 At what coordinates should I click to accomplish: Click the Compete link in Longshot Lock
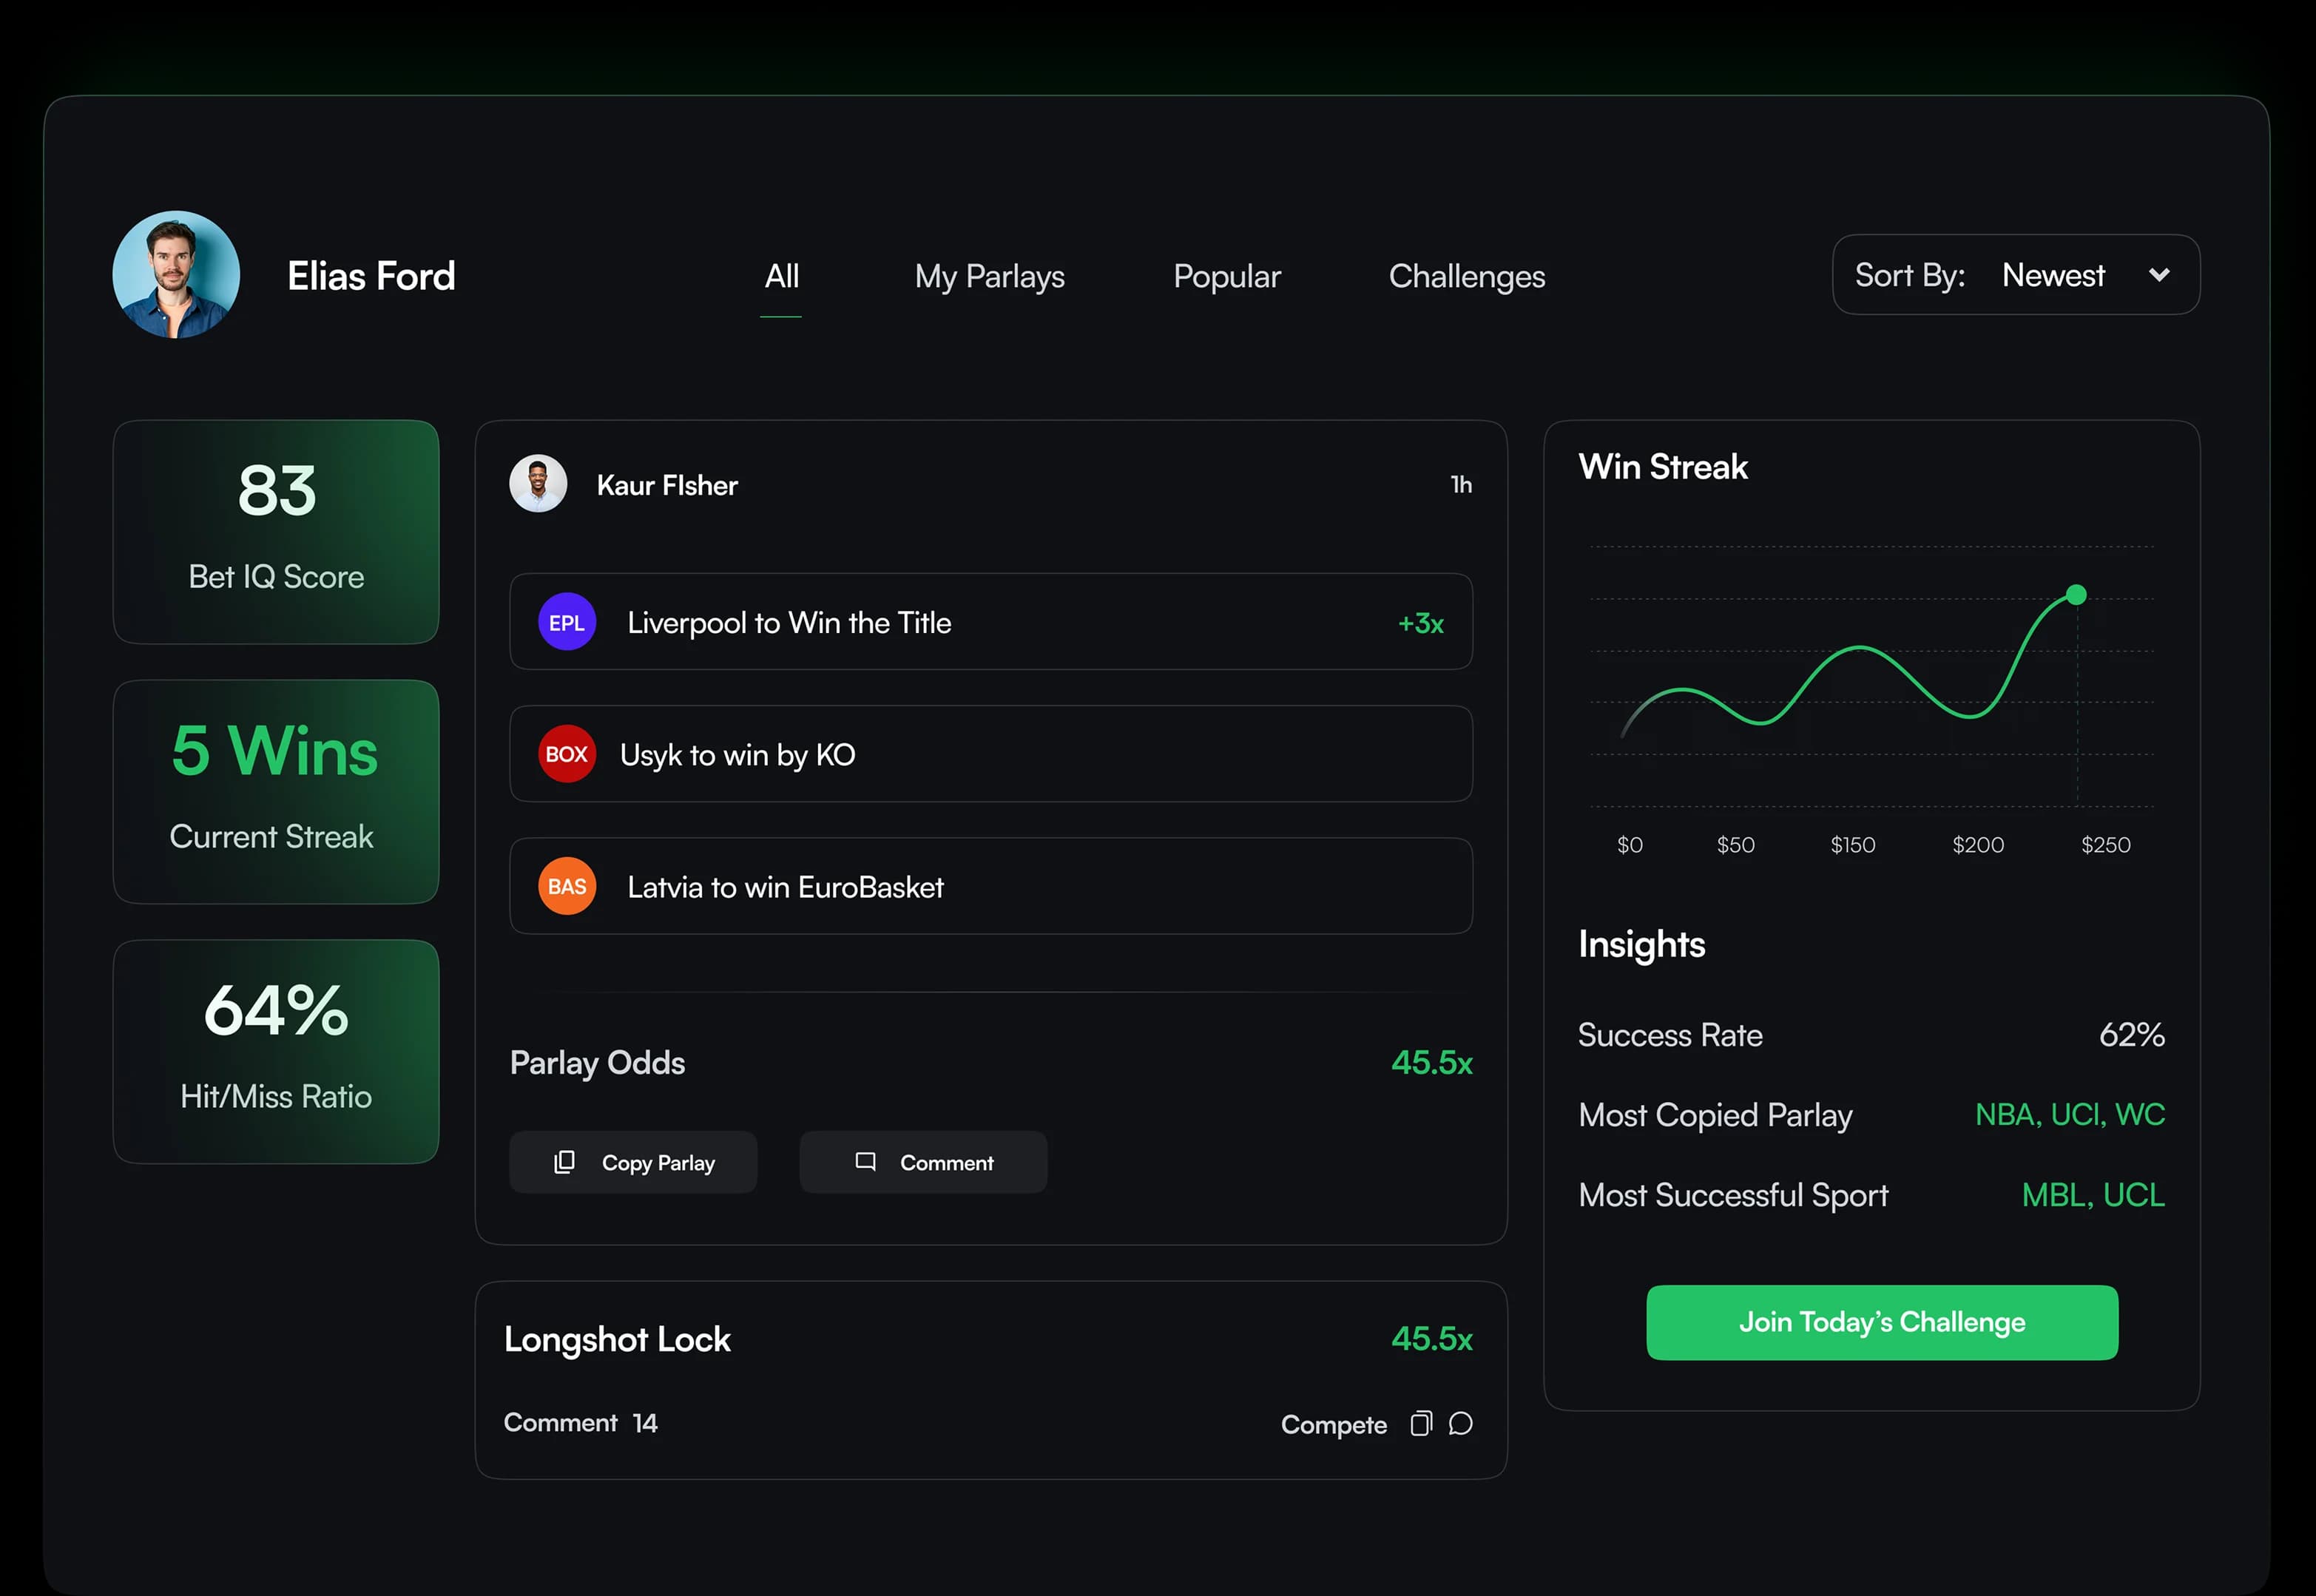pyautogui.click(x=1333, y=1424)
